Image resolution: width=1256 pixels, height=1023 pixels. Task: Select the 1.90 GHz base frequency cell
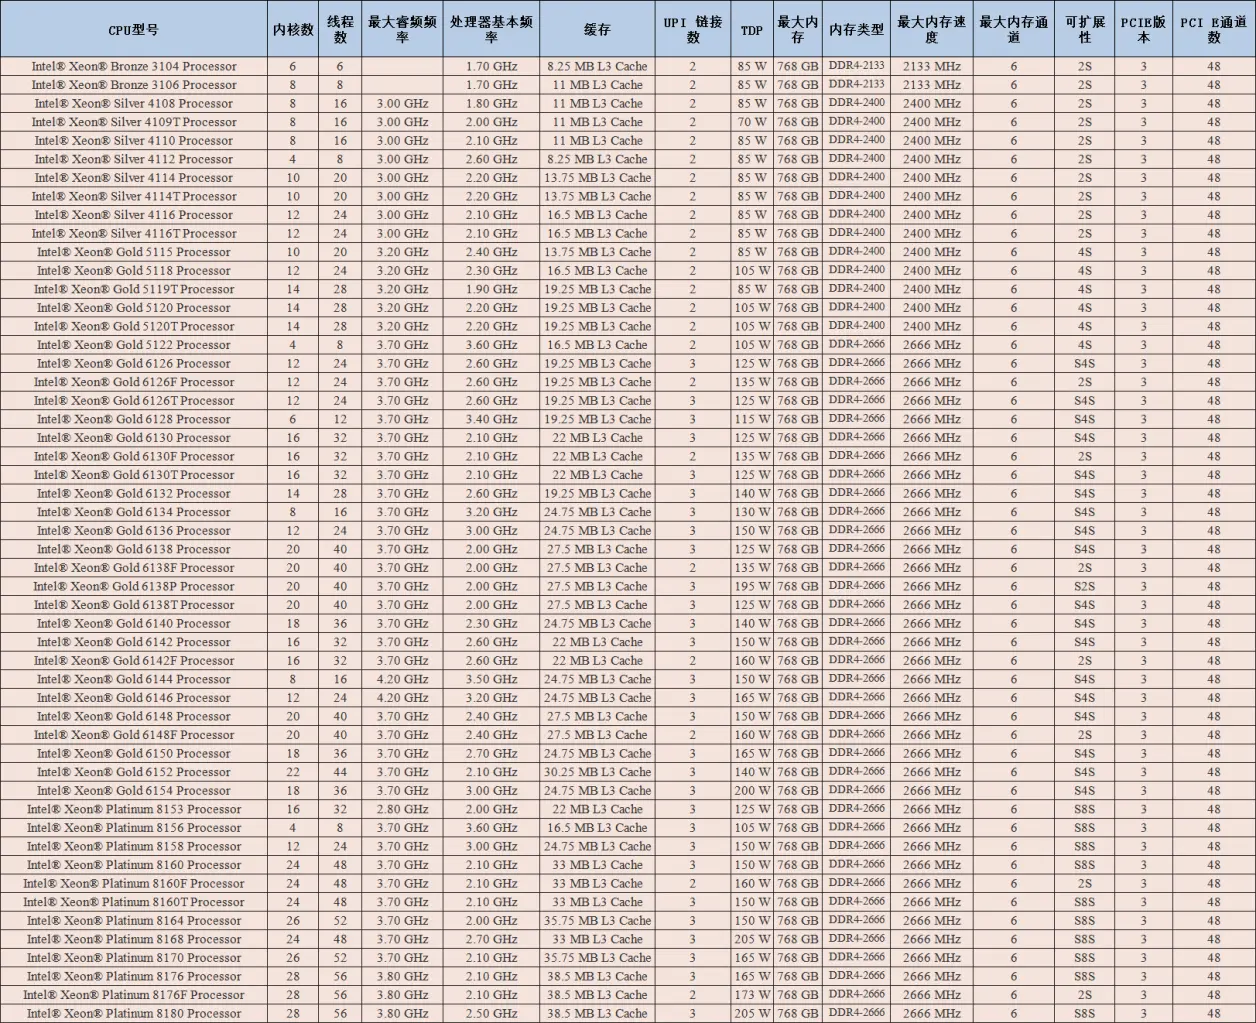tap(491, 289)
